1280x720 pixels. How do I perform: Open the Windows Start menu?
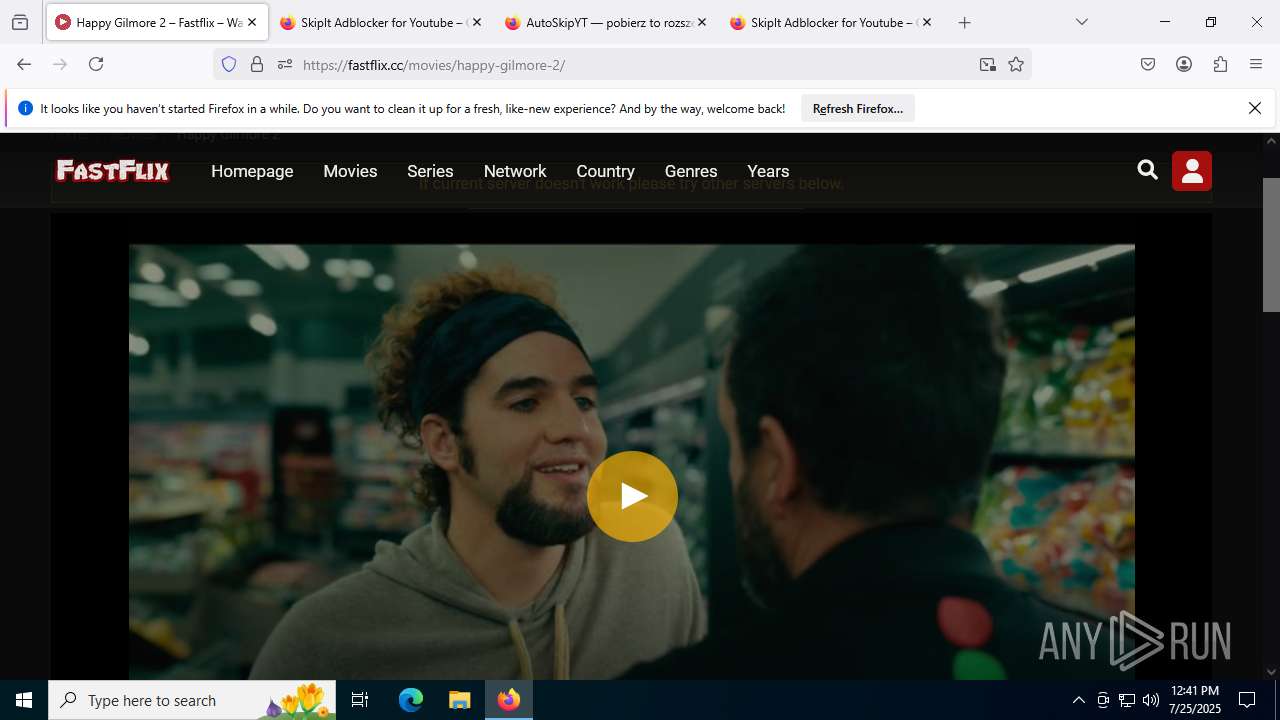(x=24, y=700)
